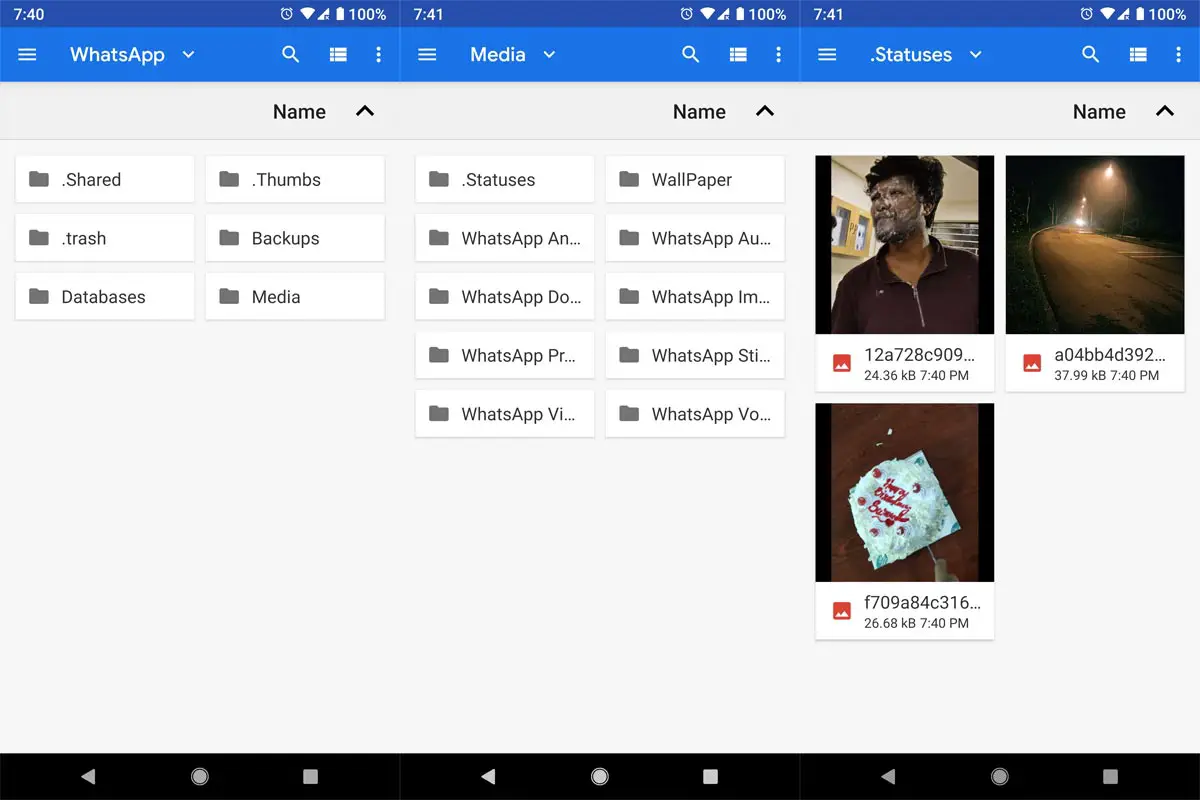This screenshot has height=800, width=1200.
Task: Open the Media folder tile
Action: (x=295, y=297)
